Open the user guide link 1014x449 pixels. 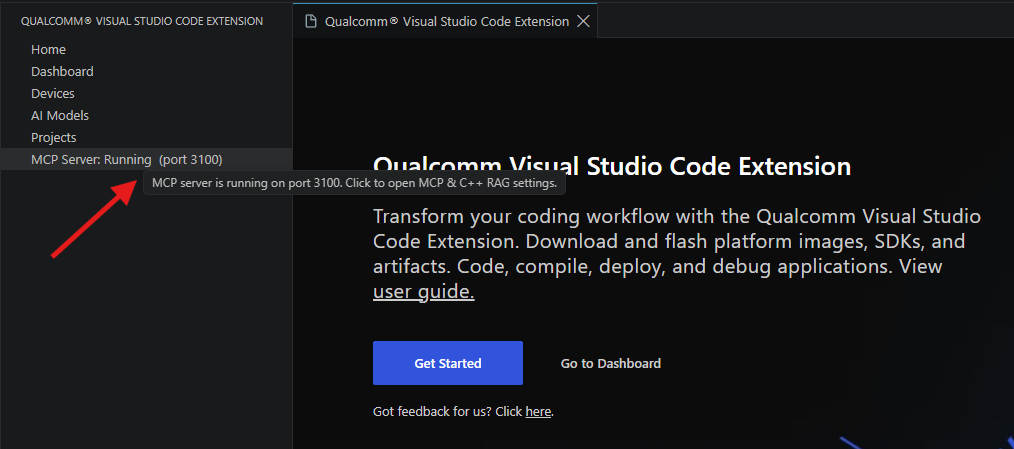pos(424,292)
